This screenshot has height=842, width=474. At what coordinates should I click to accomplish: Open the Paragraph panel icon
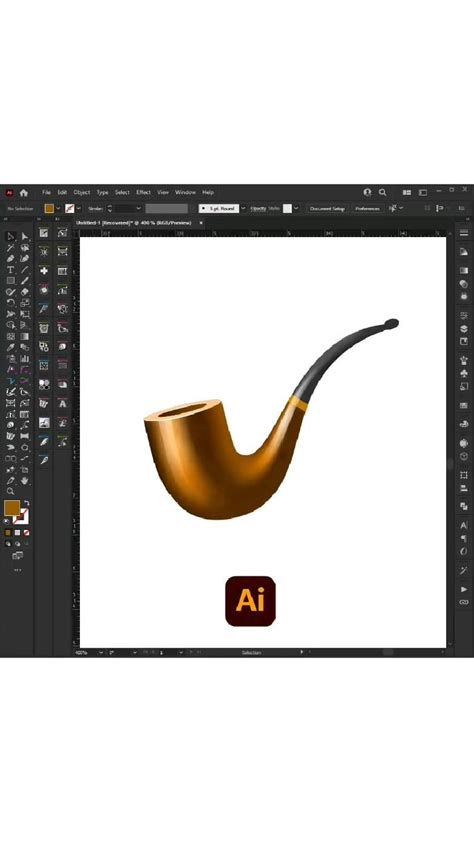464,538
